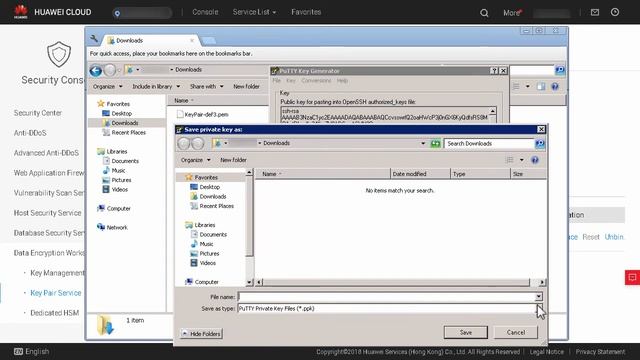Open Conversions menu in PuTTY Key Generator
Screen dimensions: 640x360
point(316,81)
